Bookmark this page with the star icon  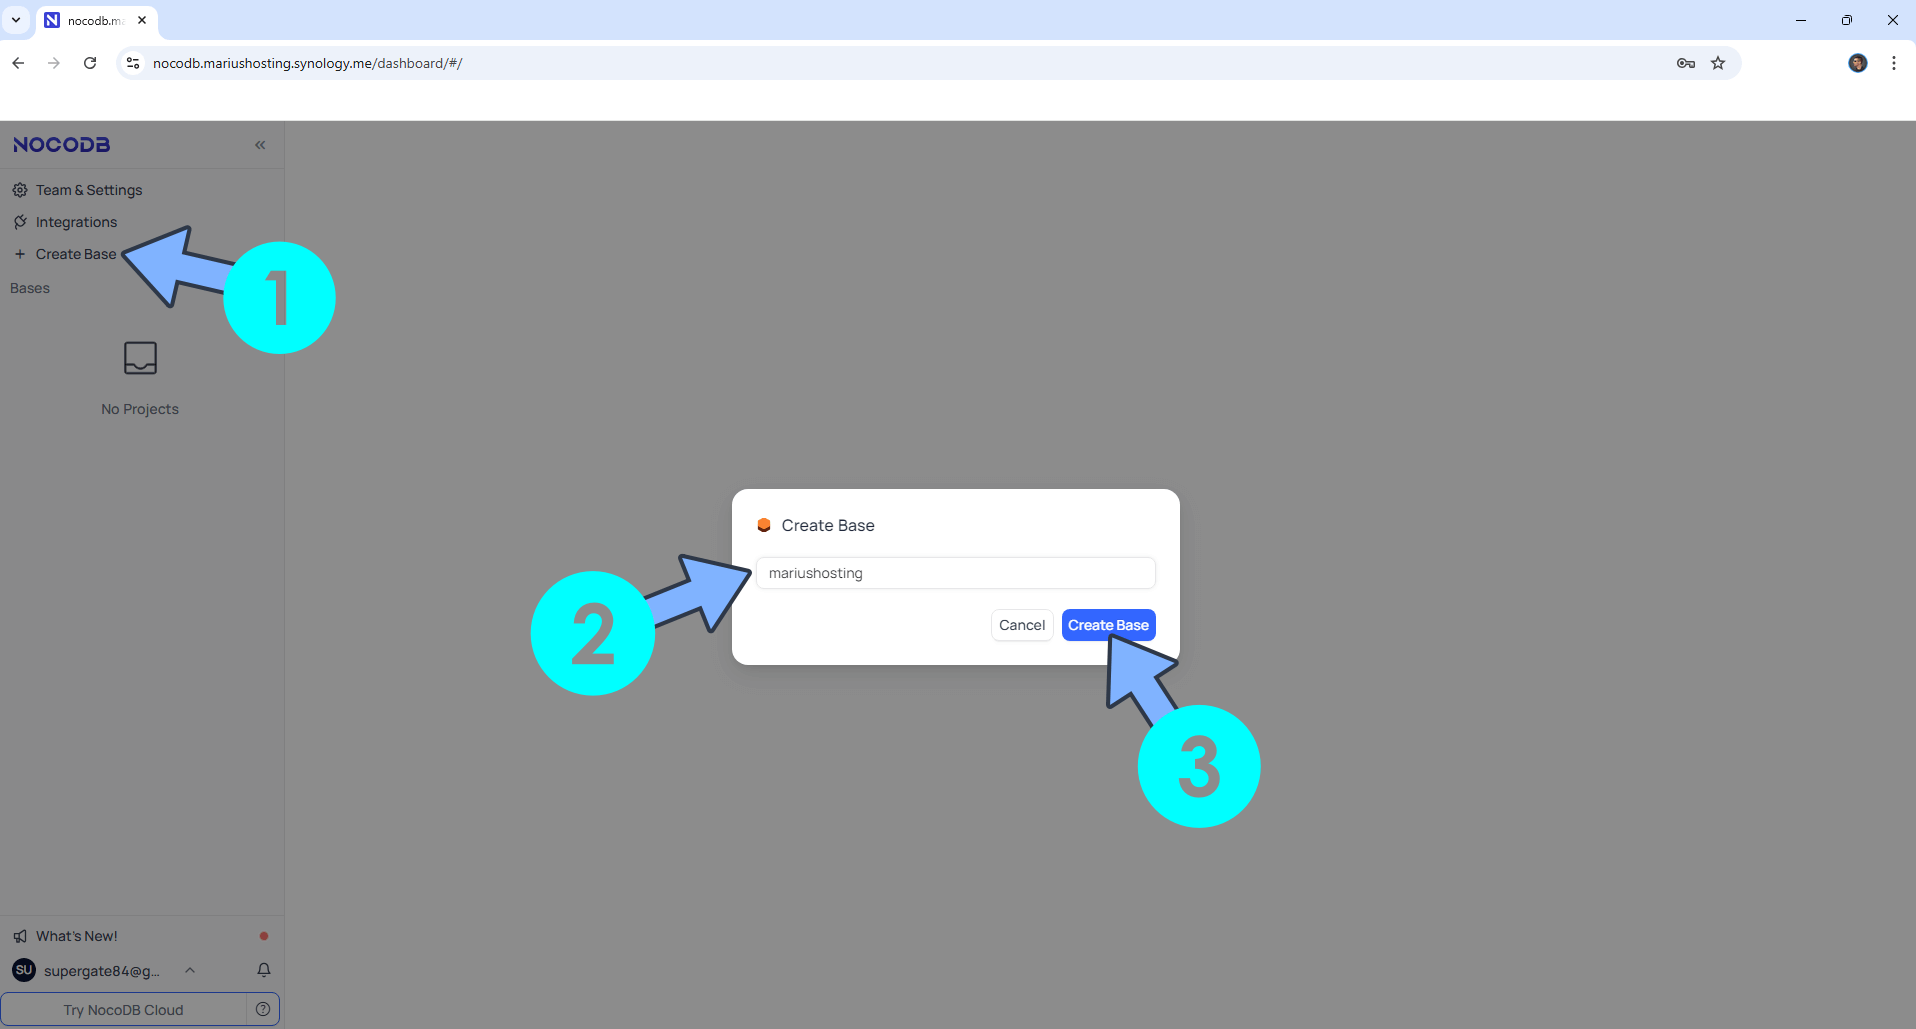(1718, 63)
